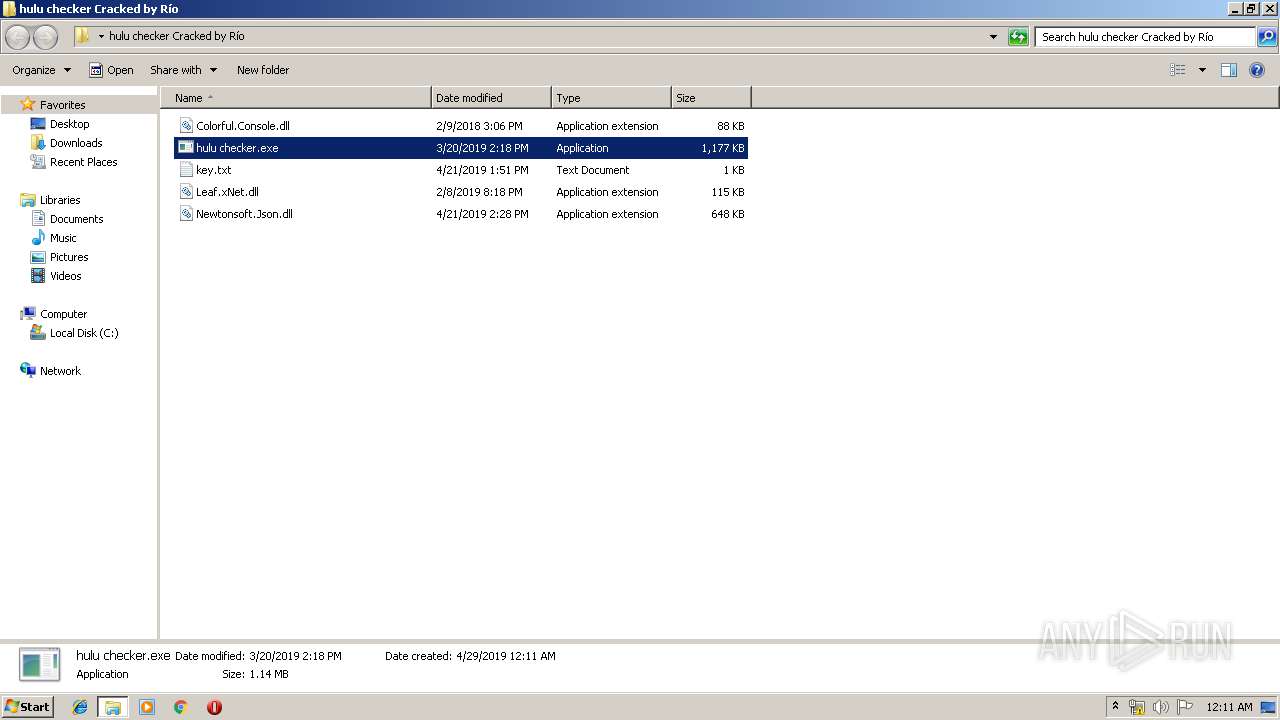This screenshot has width=1280, height=720.
Task: Toggle the preview pane icon
Action: coord(1229,70)
